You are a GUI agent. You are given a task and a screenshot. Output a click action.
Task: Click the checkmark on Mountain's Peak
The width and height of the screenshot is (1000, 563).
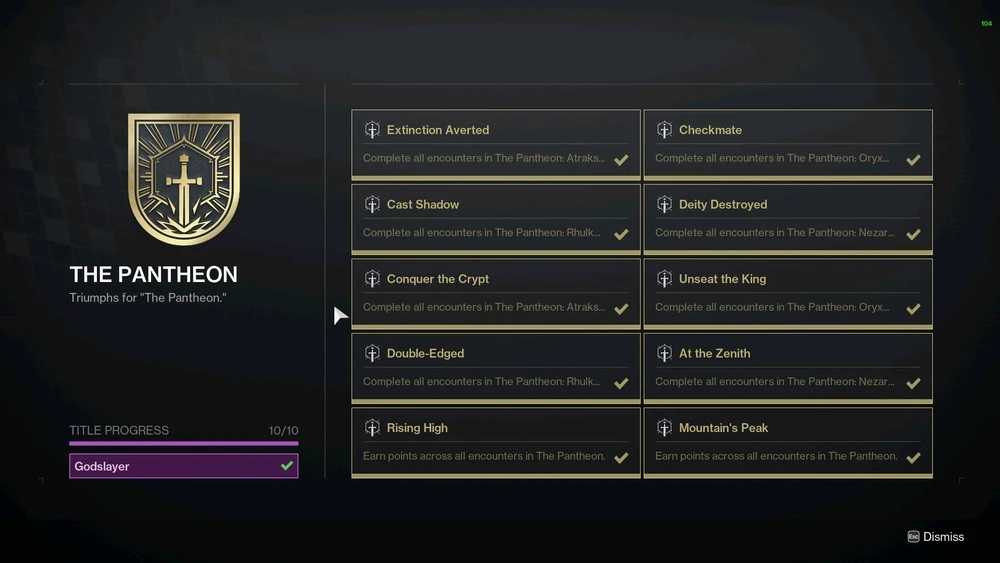[913, 458]
